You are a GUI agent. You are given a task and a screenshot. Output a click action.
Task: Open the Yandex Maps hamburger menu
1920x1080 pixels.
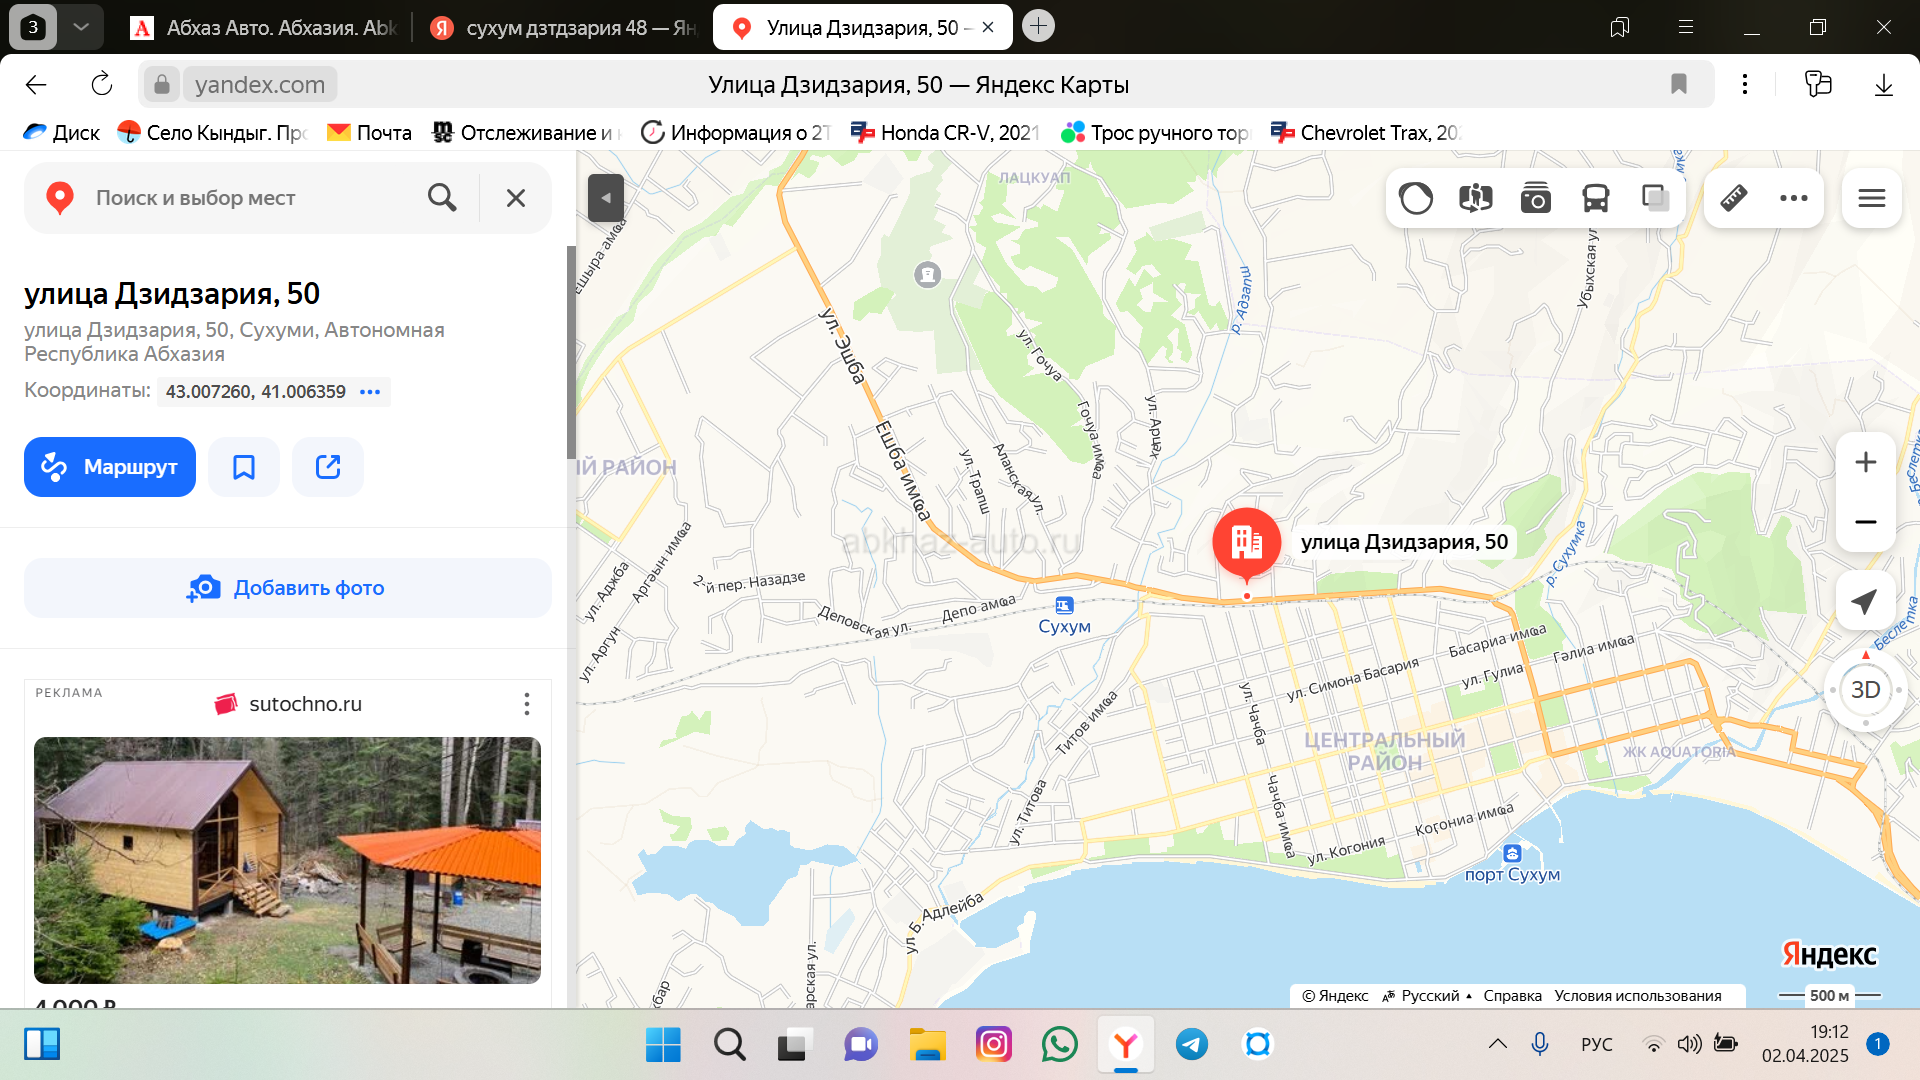pyautogui.click(x=1871, y=198)
